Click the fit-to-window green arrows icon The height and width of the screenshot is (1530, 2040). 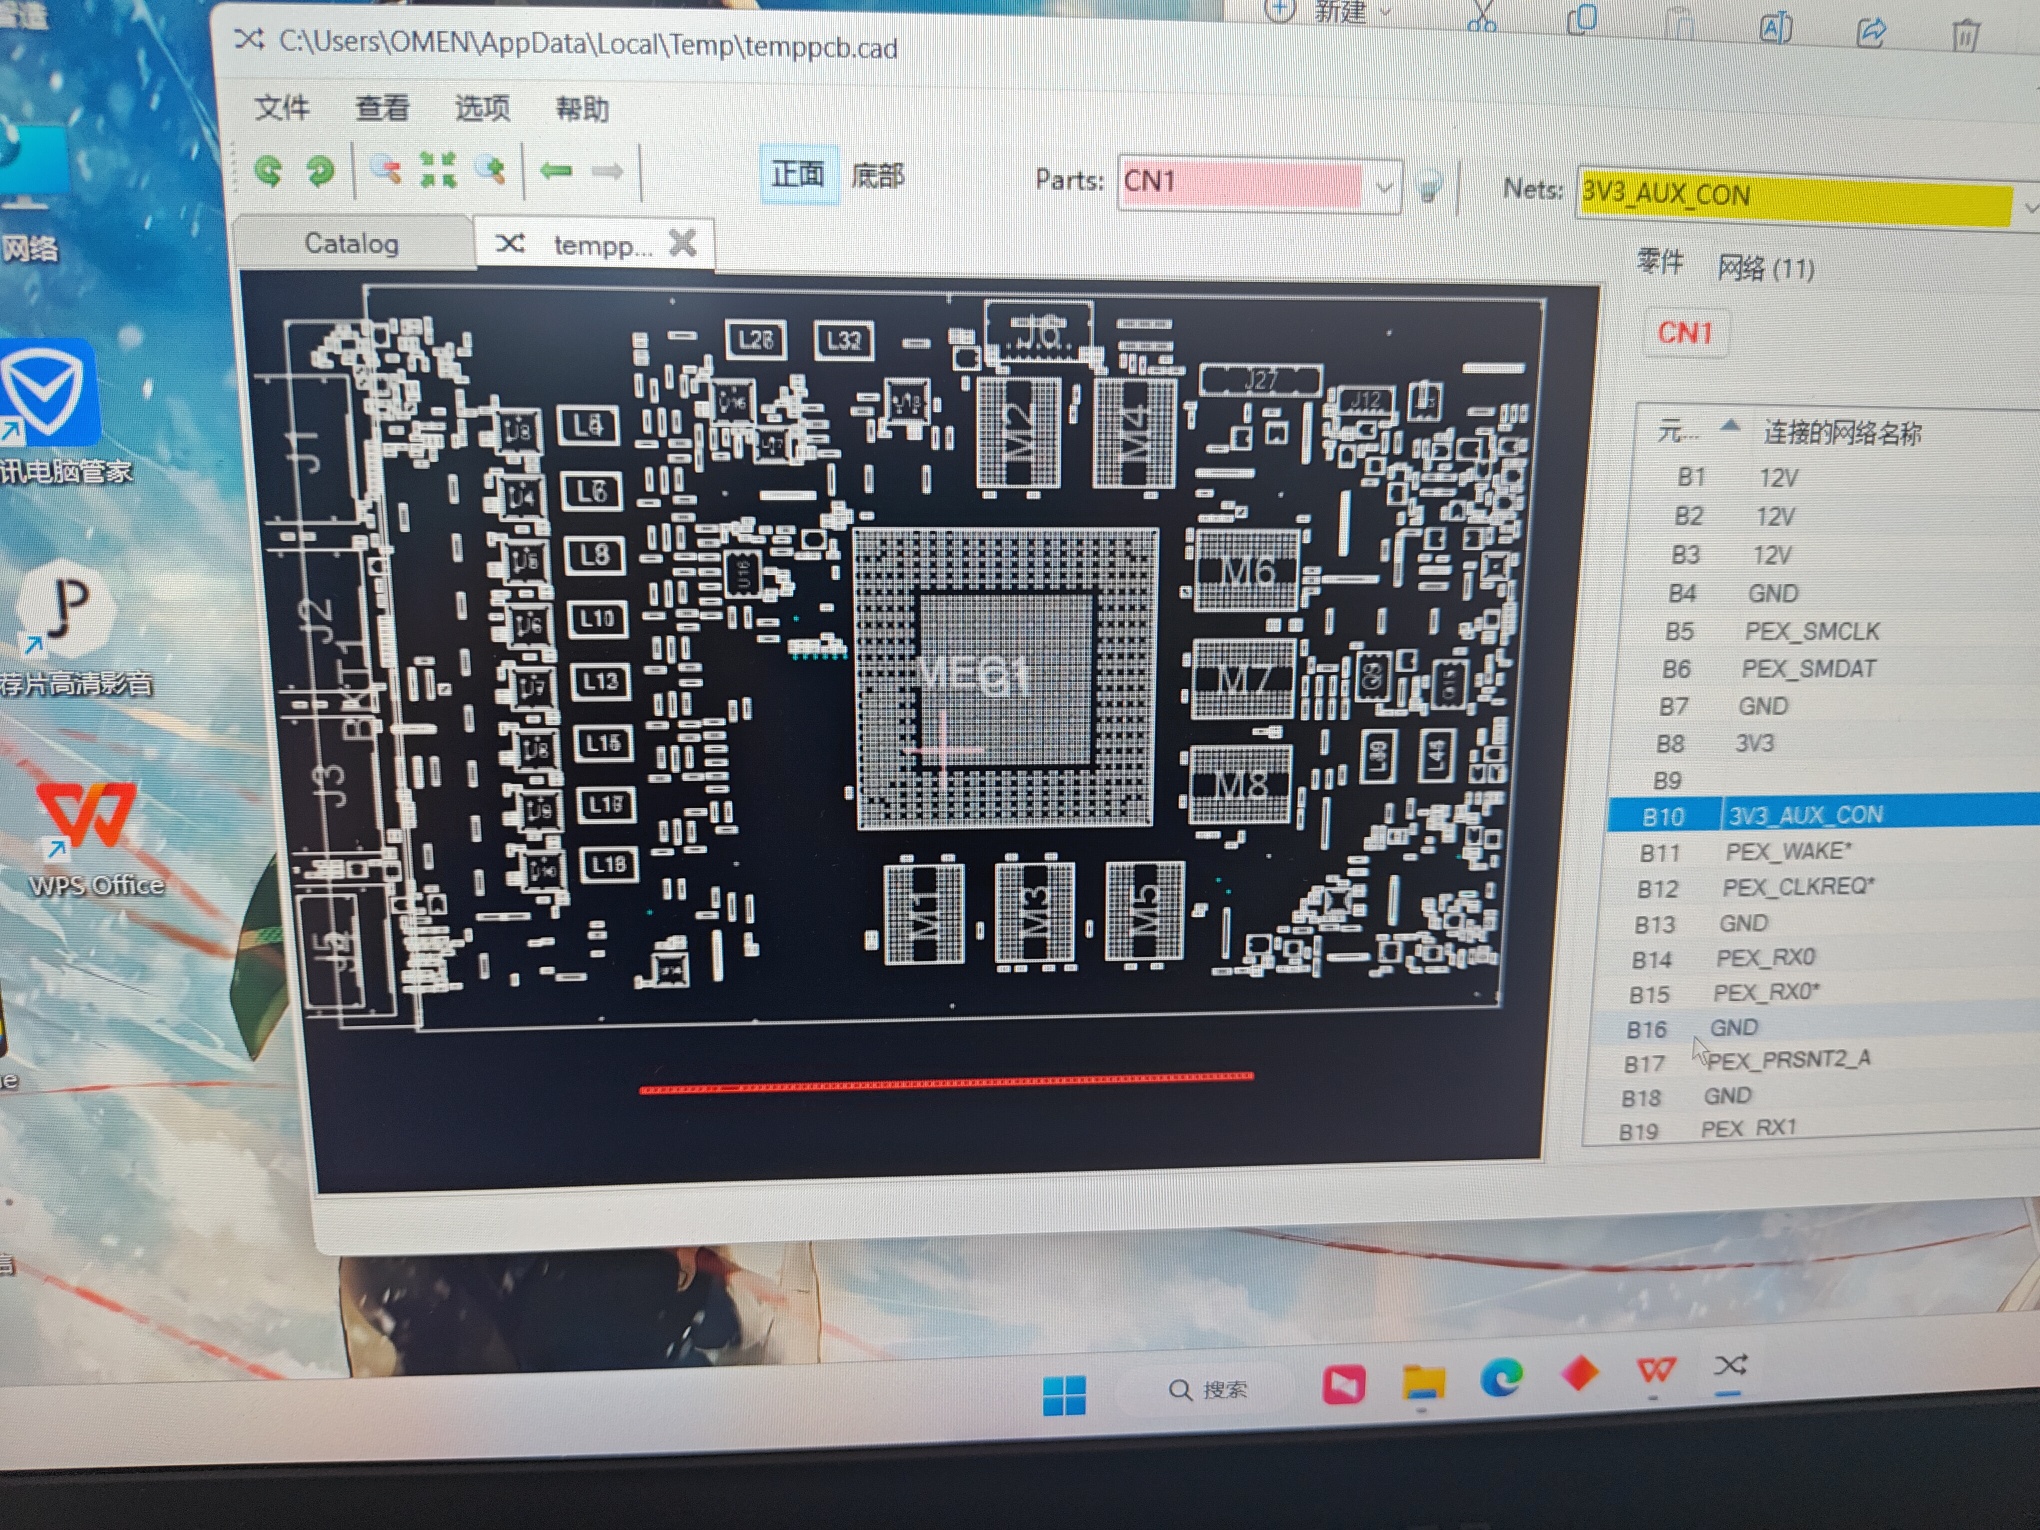(438, 170)
